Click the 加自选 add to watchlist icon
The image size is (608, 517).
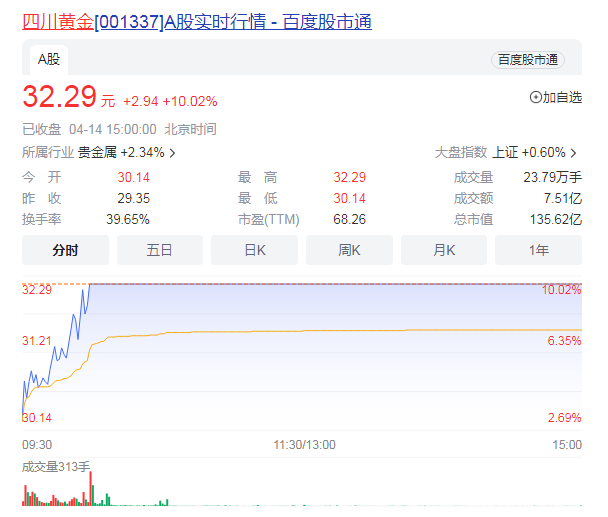pos(535,98)
